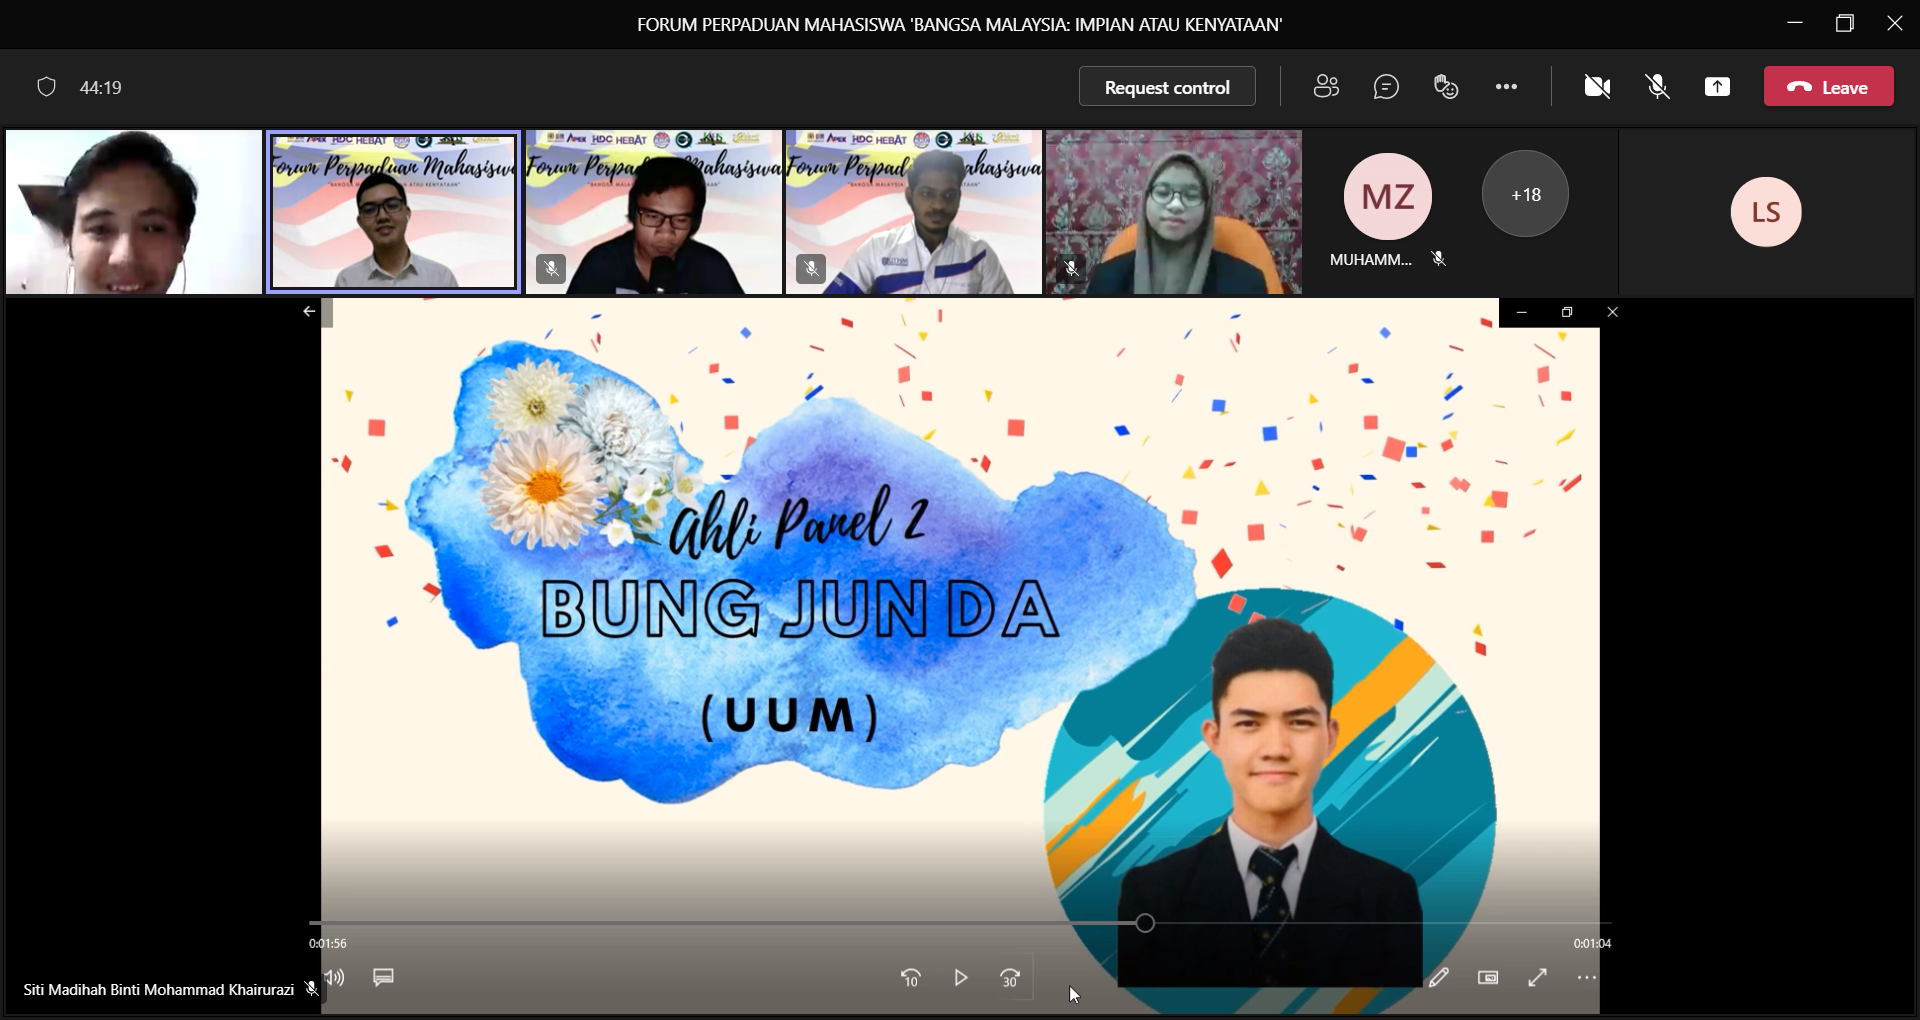This screenshot has width=1920, height=1020.
Task: Click the video progress slider handle
Action: click(x=1145, y=923)
